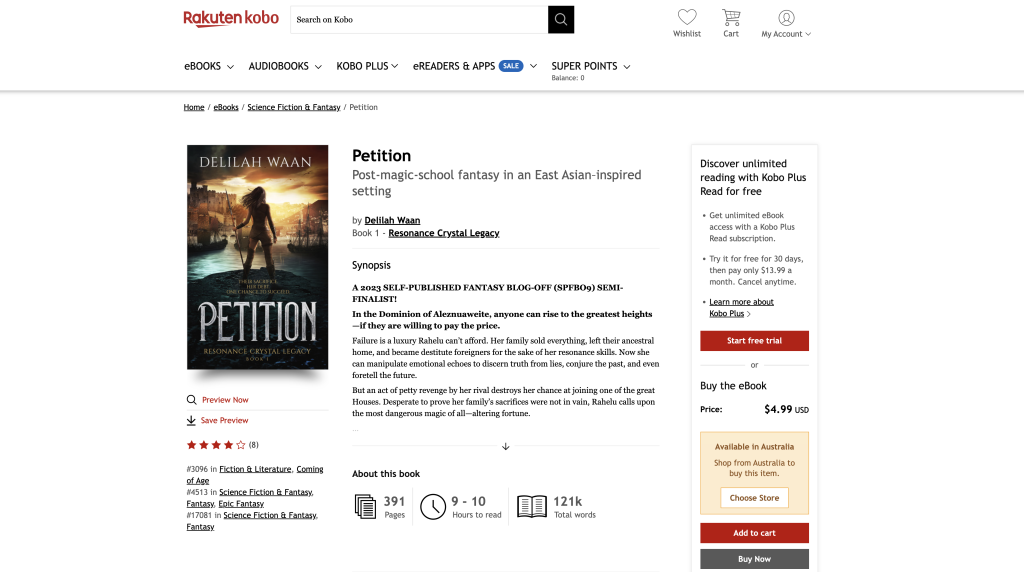Open the Wishlist heart icon

click(x=686, y=17)
